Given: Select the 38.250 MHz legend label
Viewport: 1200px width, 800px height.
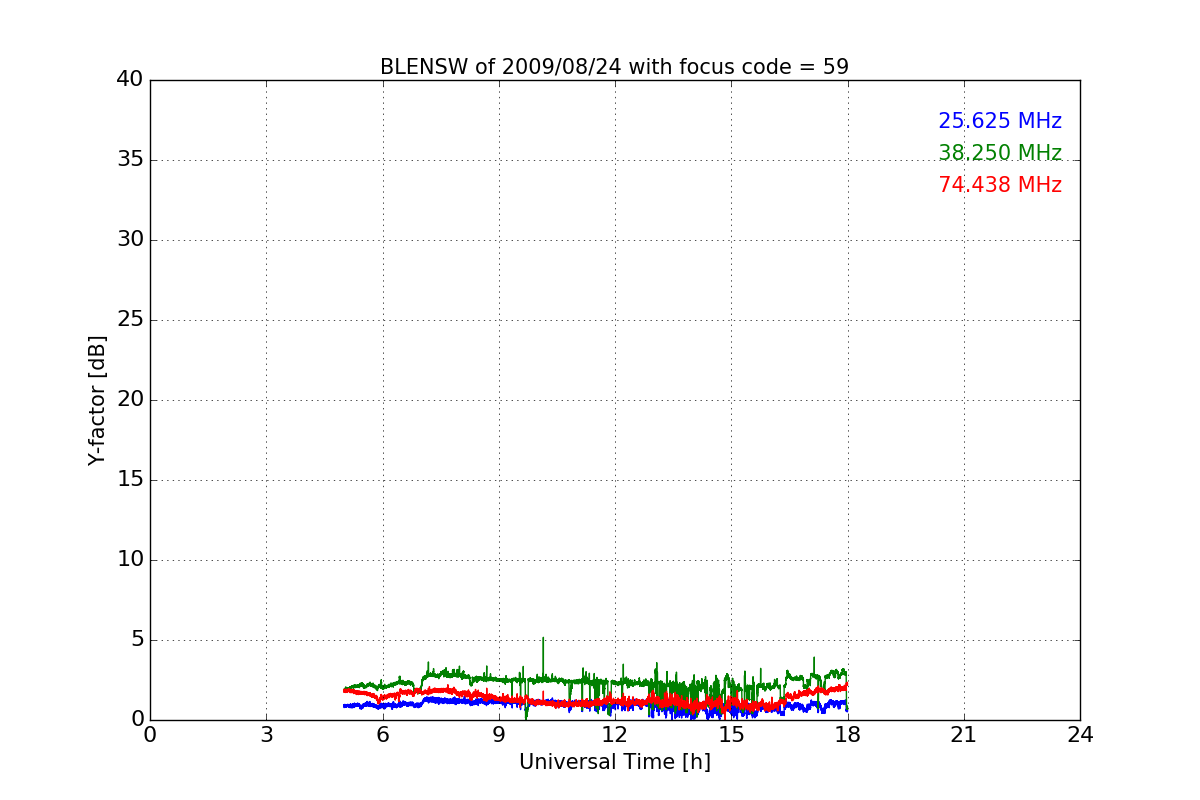Looking at the screenshot, I should 1000,153.
